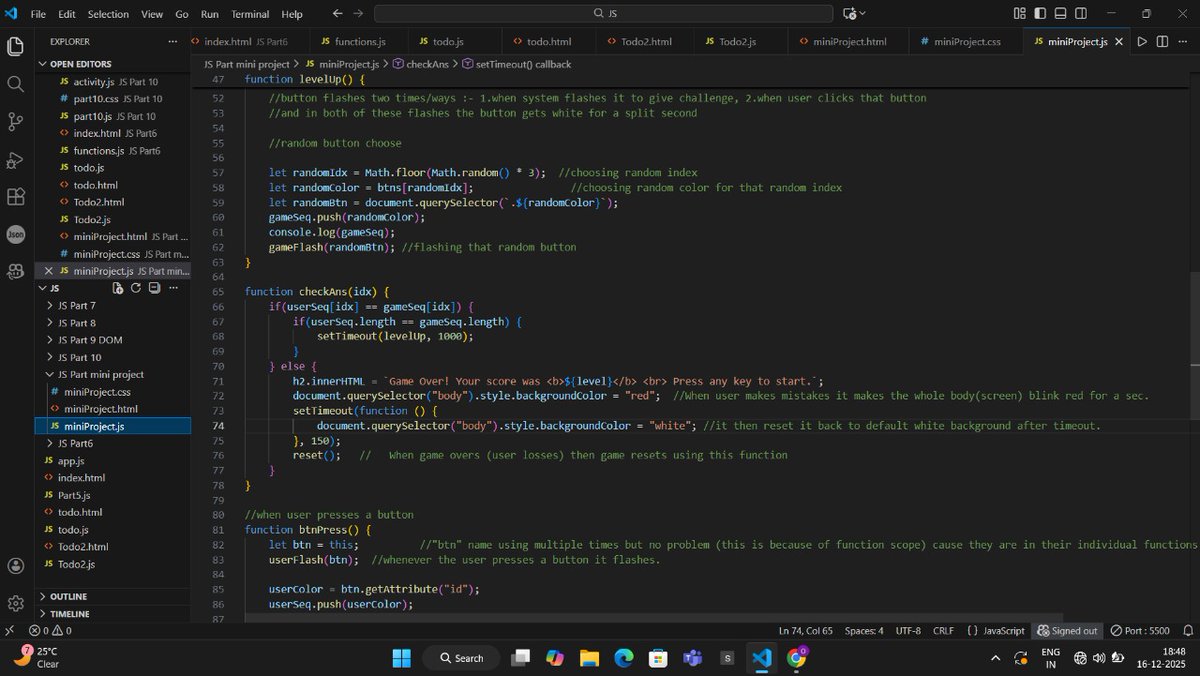
Task: Collapse all folders in Explorer
Action: pos(153,288)
